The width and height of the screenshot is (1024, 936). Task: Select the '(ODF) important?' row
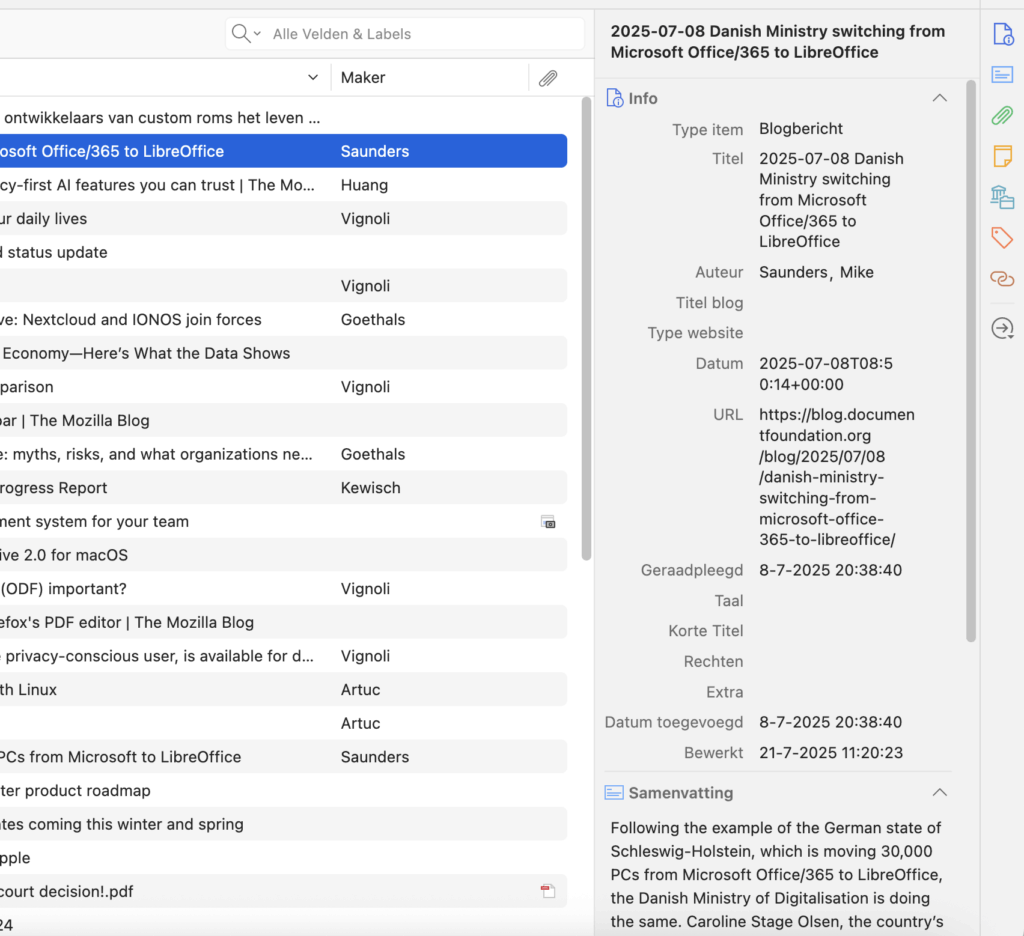(x=283, y=589)
